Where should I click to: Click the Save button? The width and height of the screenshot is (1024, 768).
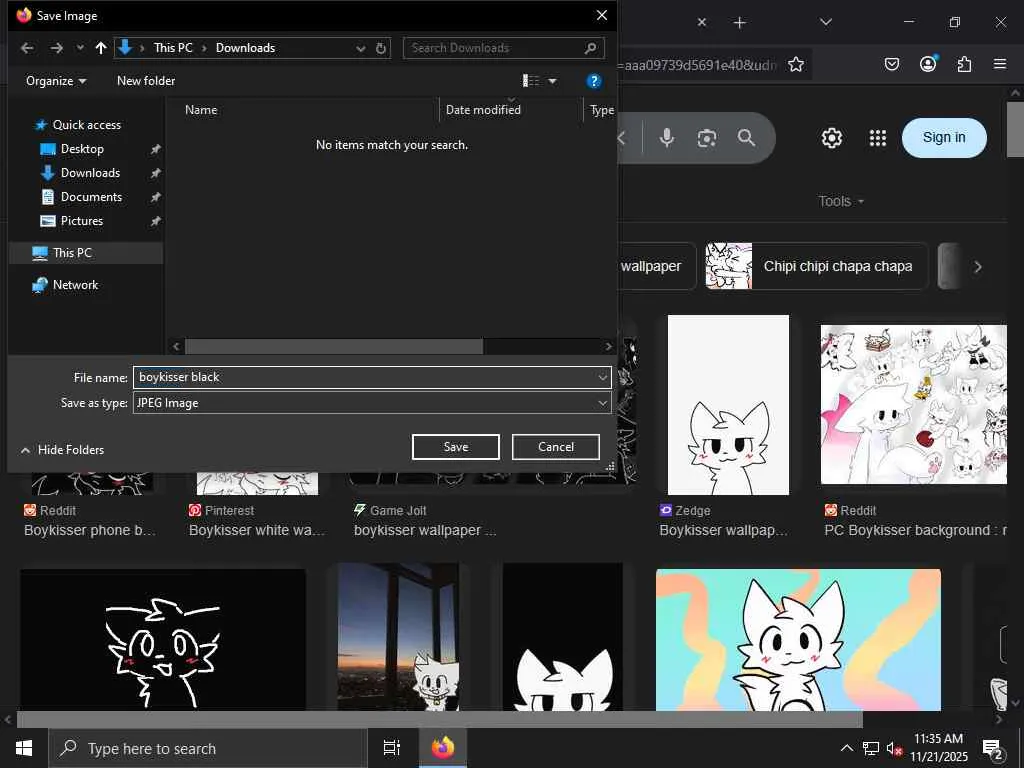[456, 447]
